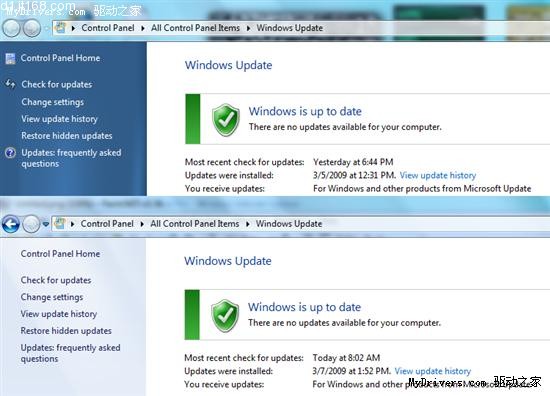Click Forward arrow button in bottom window

pyautogui.click(x=31, y=224)
